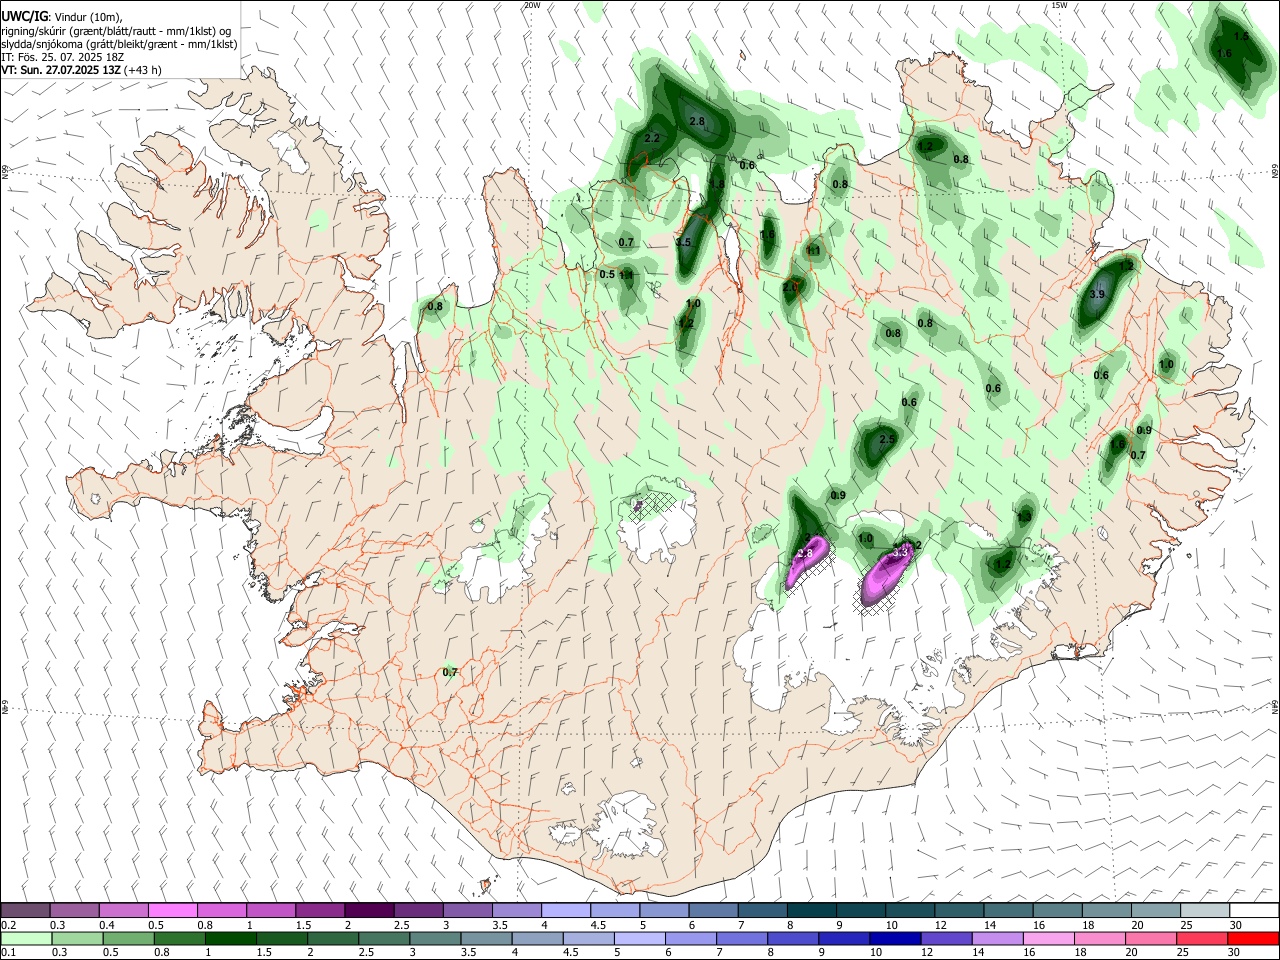This screenshot has width=1280, height=960.
Task: Select the dark plum first swatch in upper legend
Action: [25, 910]
